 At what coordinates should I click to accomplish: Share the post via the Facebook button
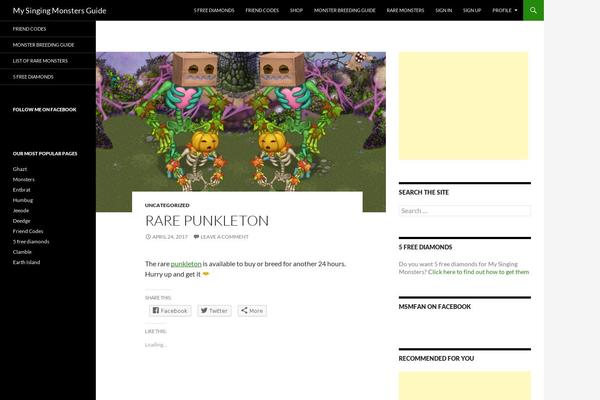[170, 310]
